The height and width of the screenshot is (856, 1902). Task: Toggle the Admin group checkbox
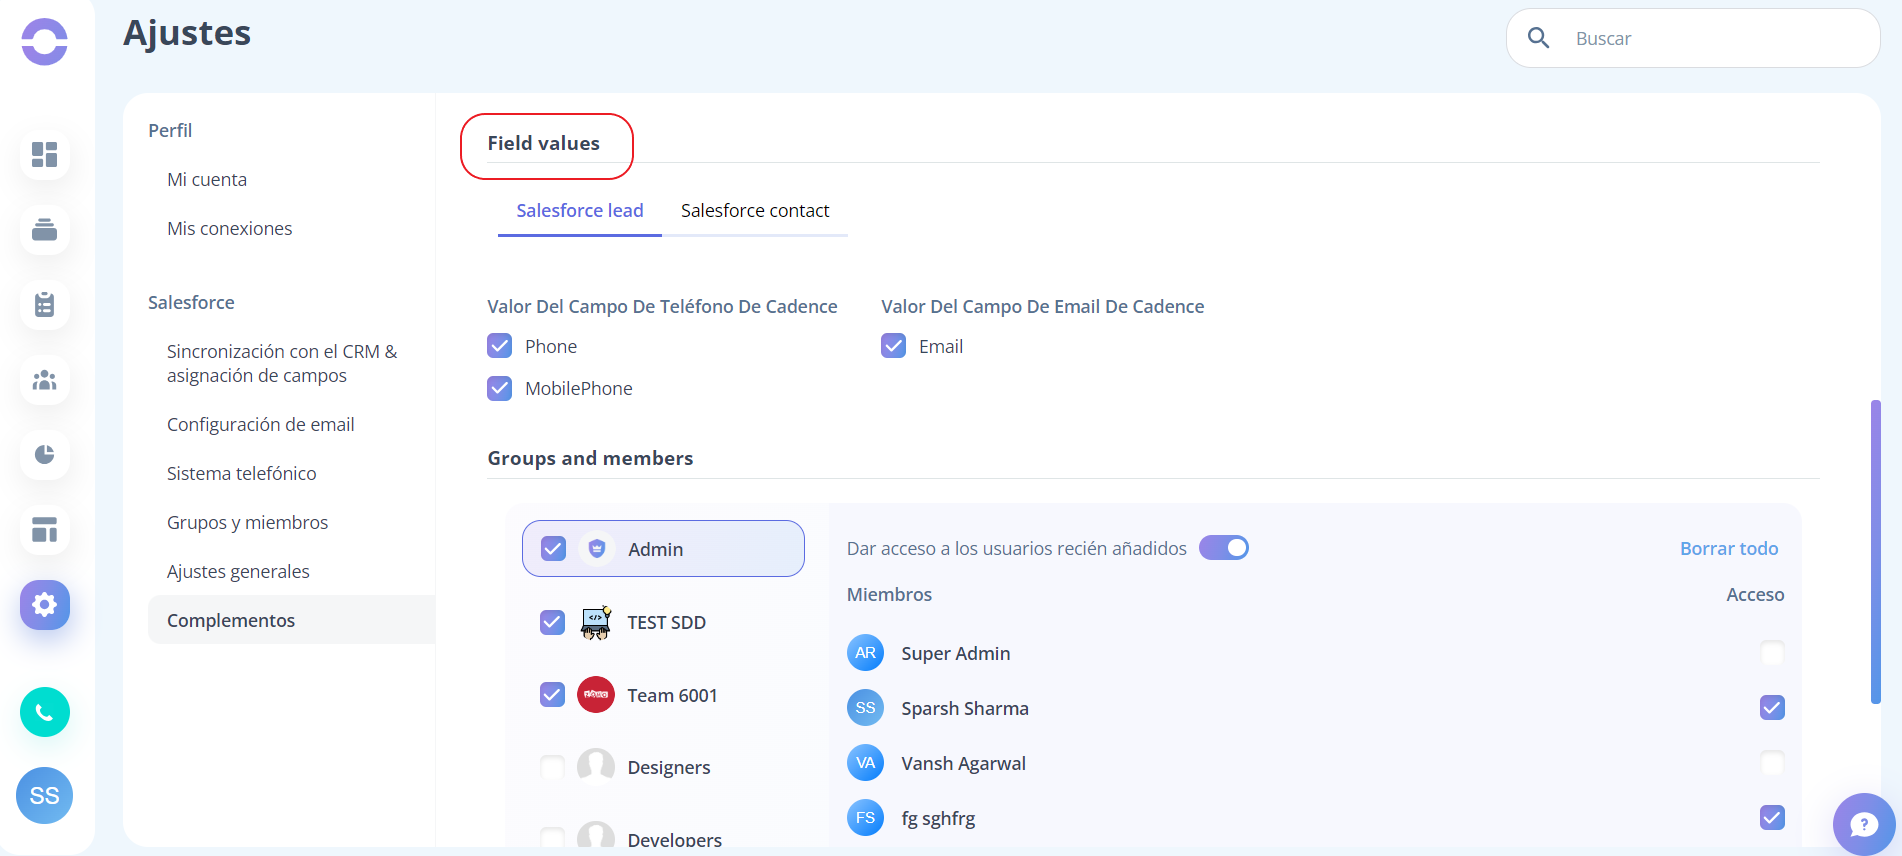553,548
